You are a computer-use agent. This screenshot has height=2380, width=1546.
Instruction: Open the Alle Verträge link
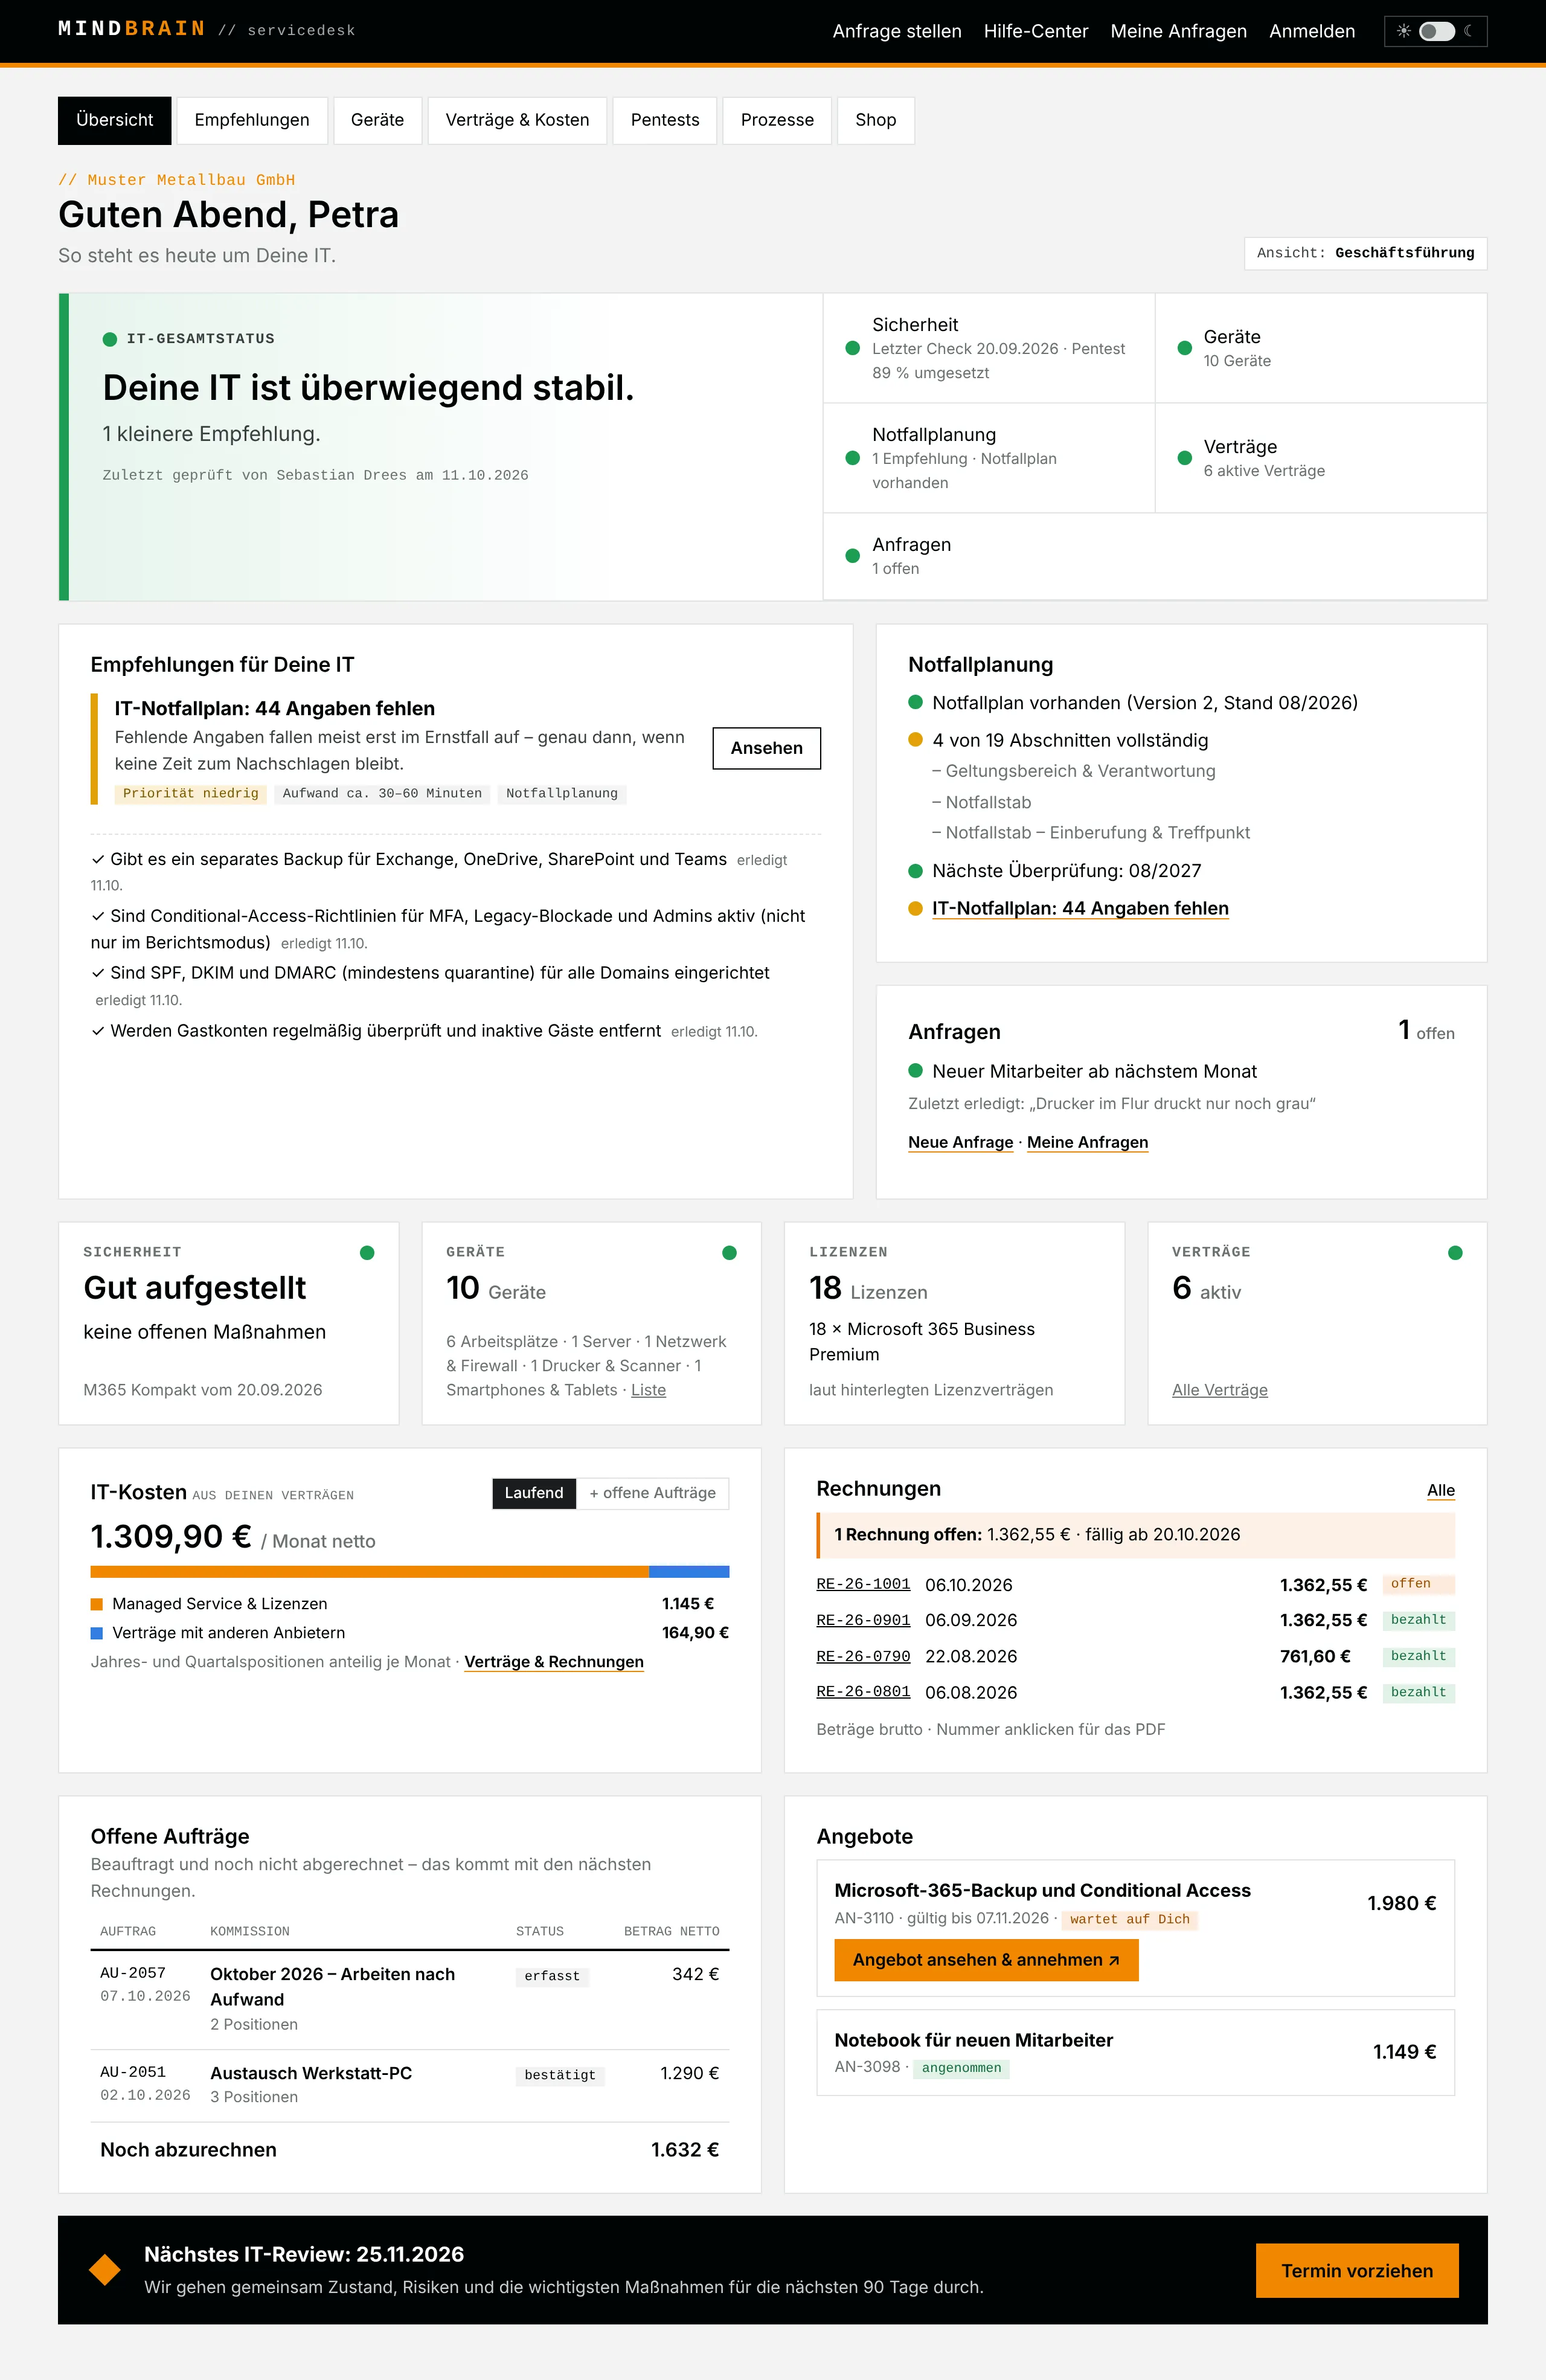(1219, 1390)
